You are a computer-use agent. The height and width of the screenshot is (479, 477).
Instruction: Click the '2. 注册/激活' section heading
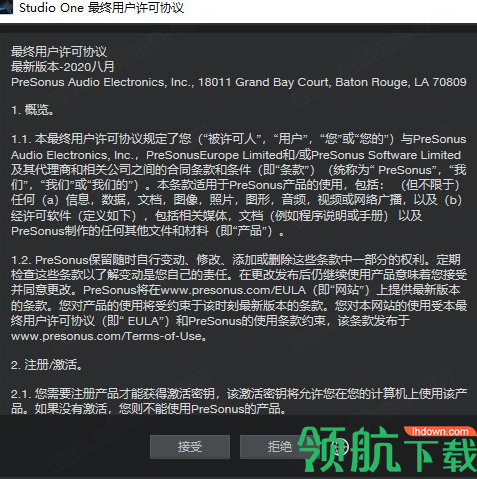(47, 365)
